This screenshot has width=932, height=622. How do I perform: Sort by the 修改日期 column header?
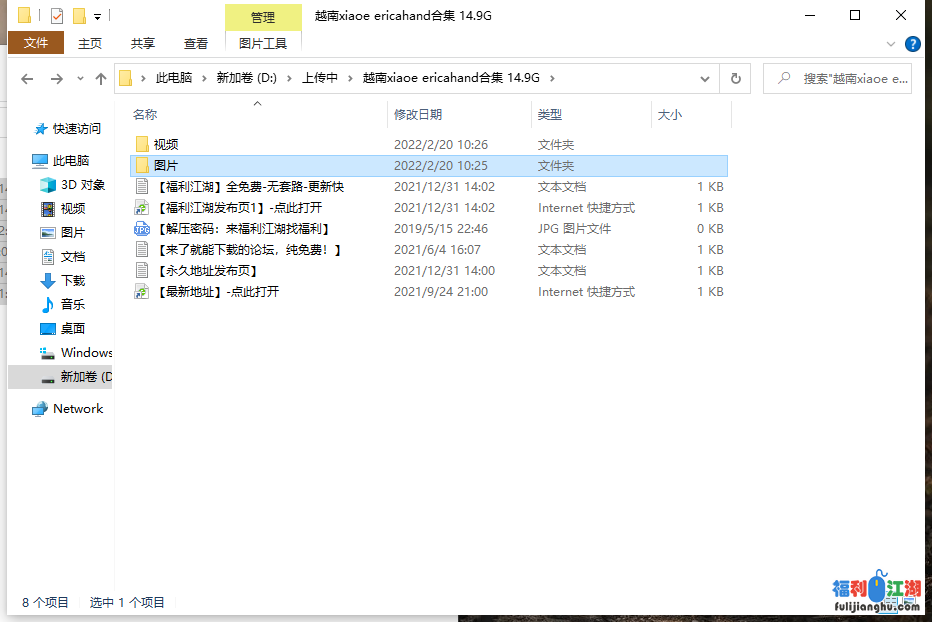[x=418, y=115]
